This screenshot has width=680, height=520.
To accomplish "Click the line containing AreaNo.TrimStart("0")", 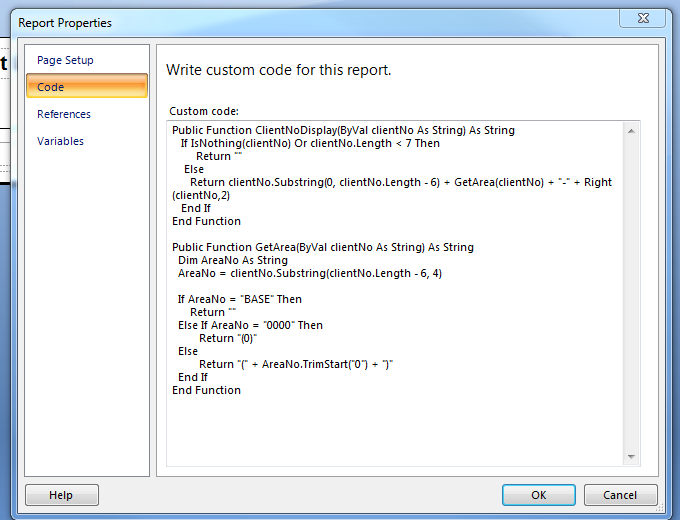I will (296, 364).
